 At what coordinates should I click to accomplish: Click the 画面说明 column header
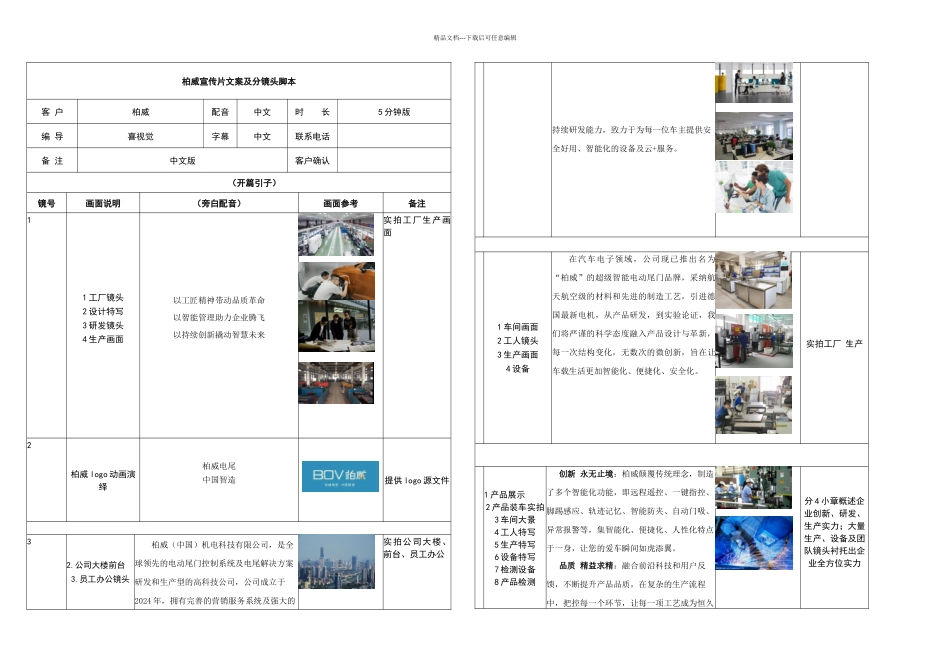point(103,203)
